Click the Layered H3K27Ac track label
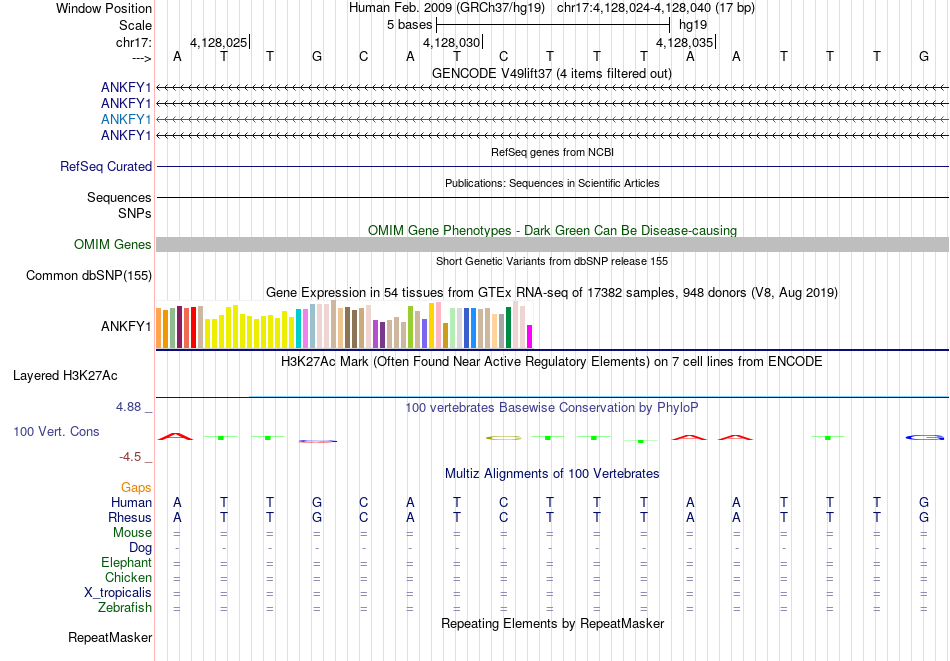 tap(65, 376)
